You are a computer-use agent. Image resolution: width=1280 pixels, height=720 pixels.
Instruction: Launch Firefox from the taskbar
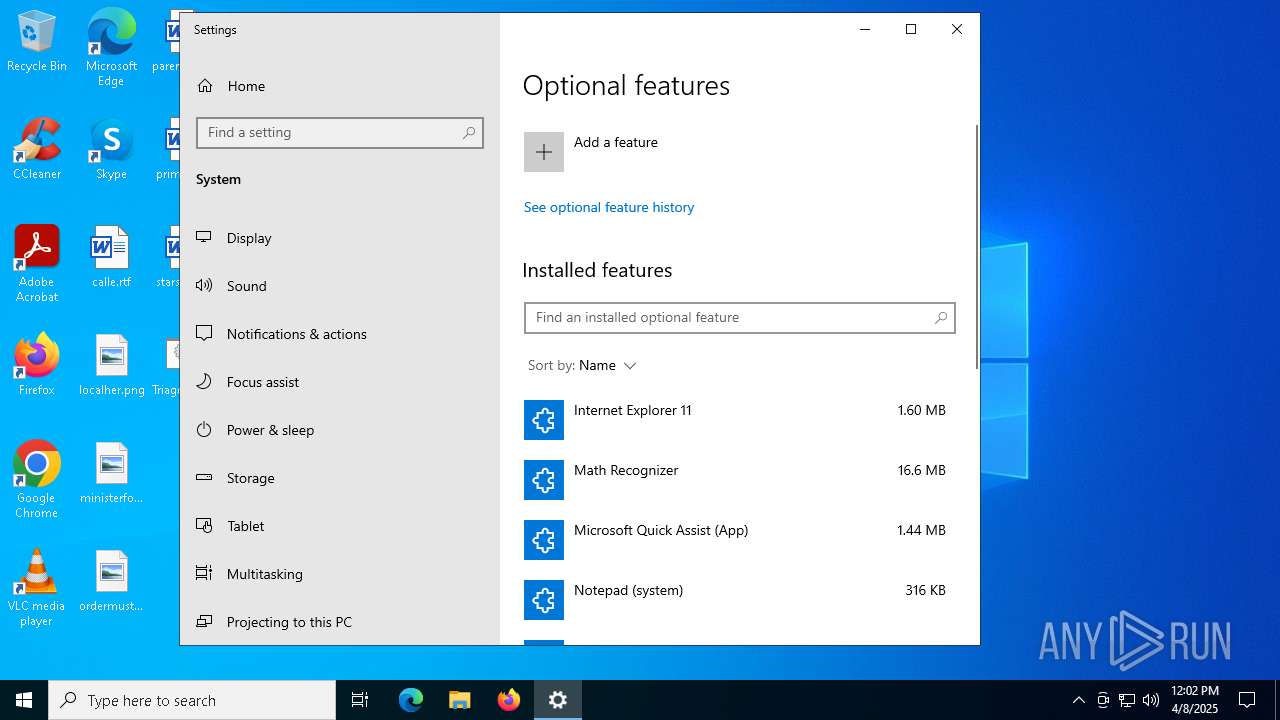pyautogui.click(x=509, y=700)
